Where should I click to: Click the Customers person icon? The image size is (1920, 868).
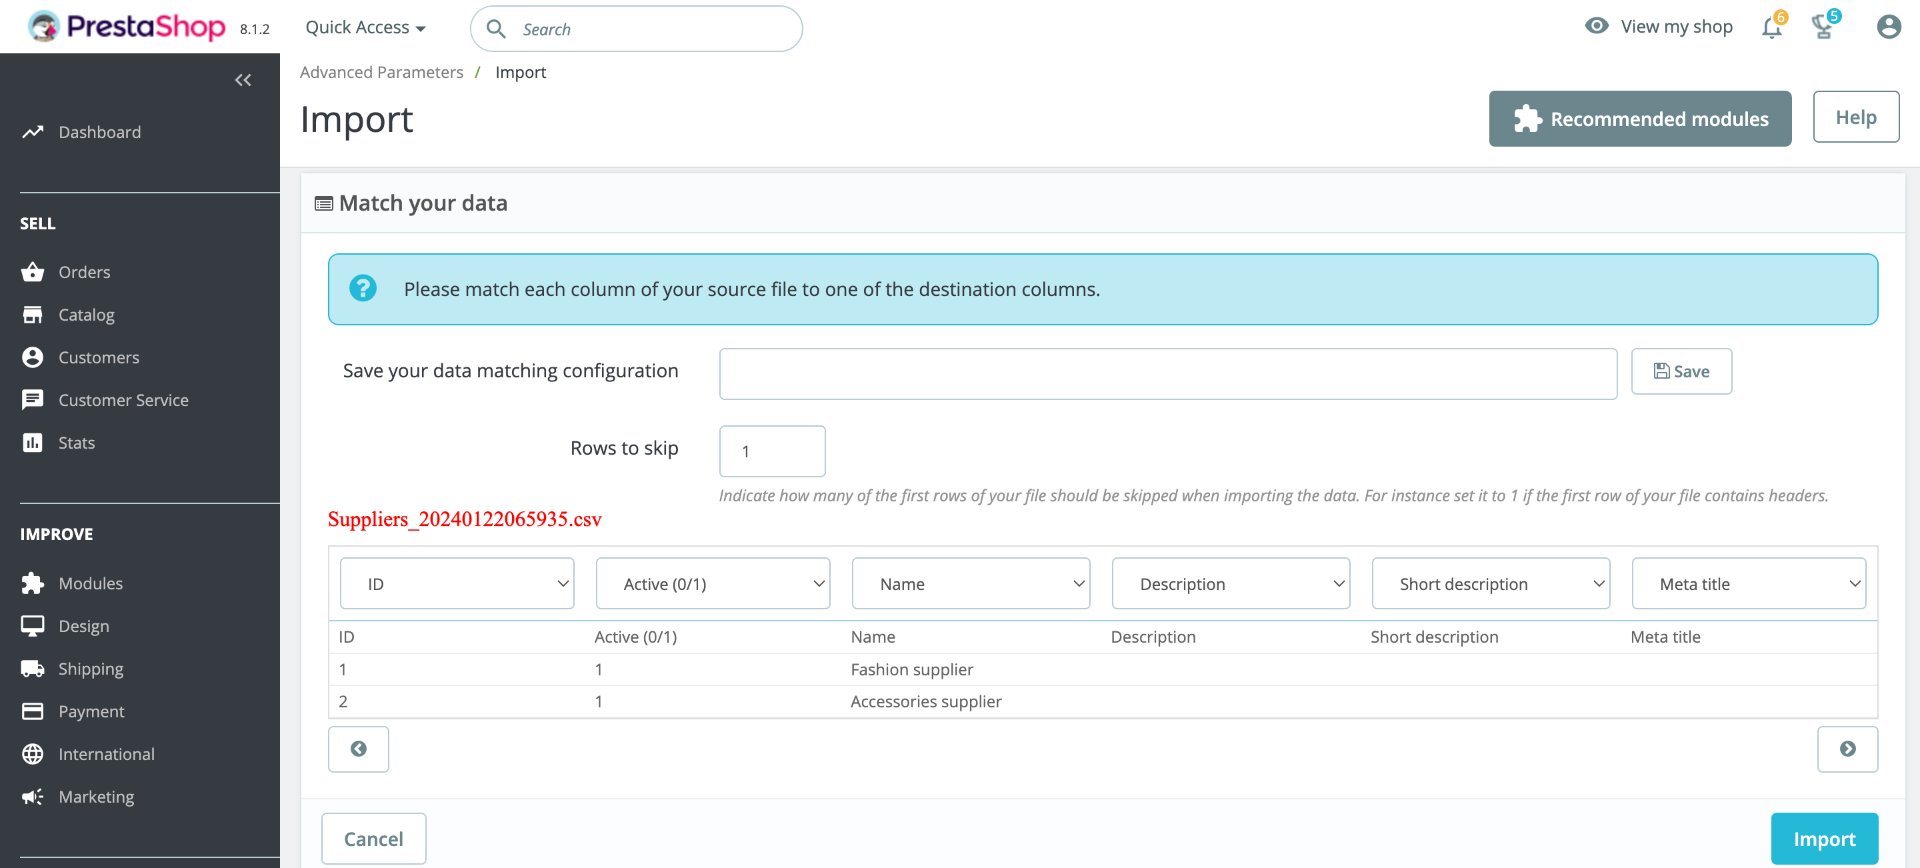click(33, 357)
